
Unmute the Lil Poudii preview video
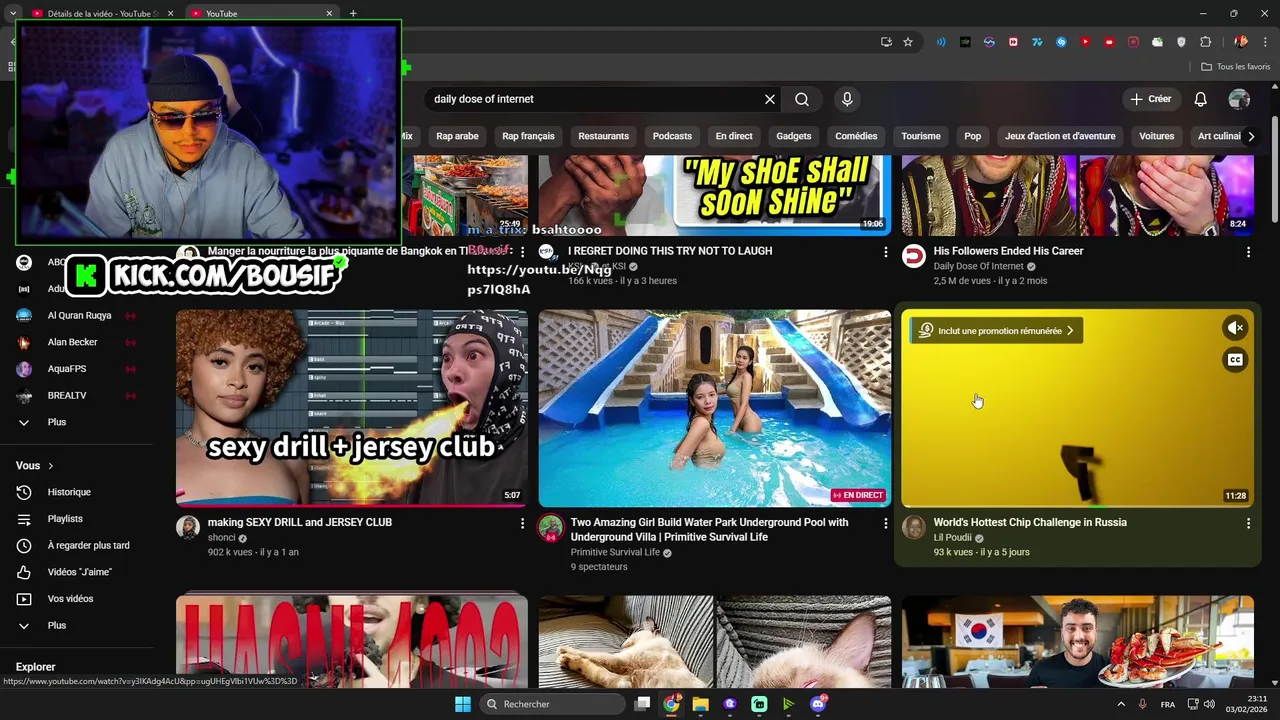click(x=1236, y=328)
